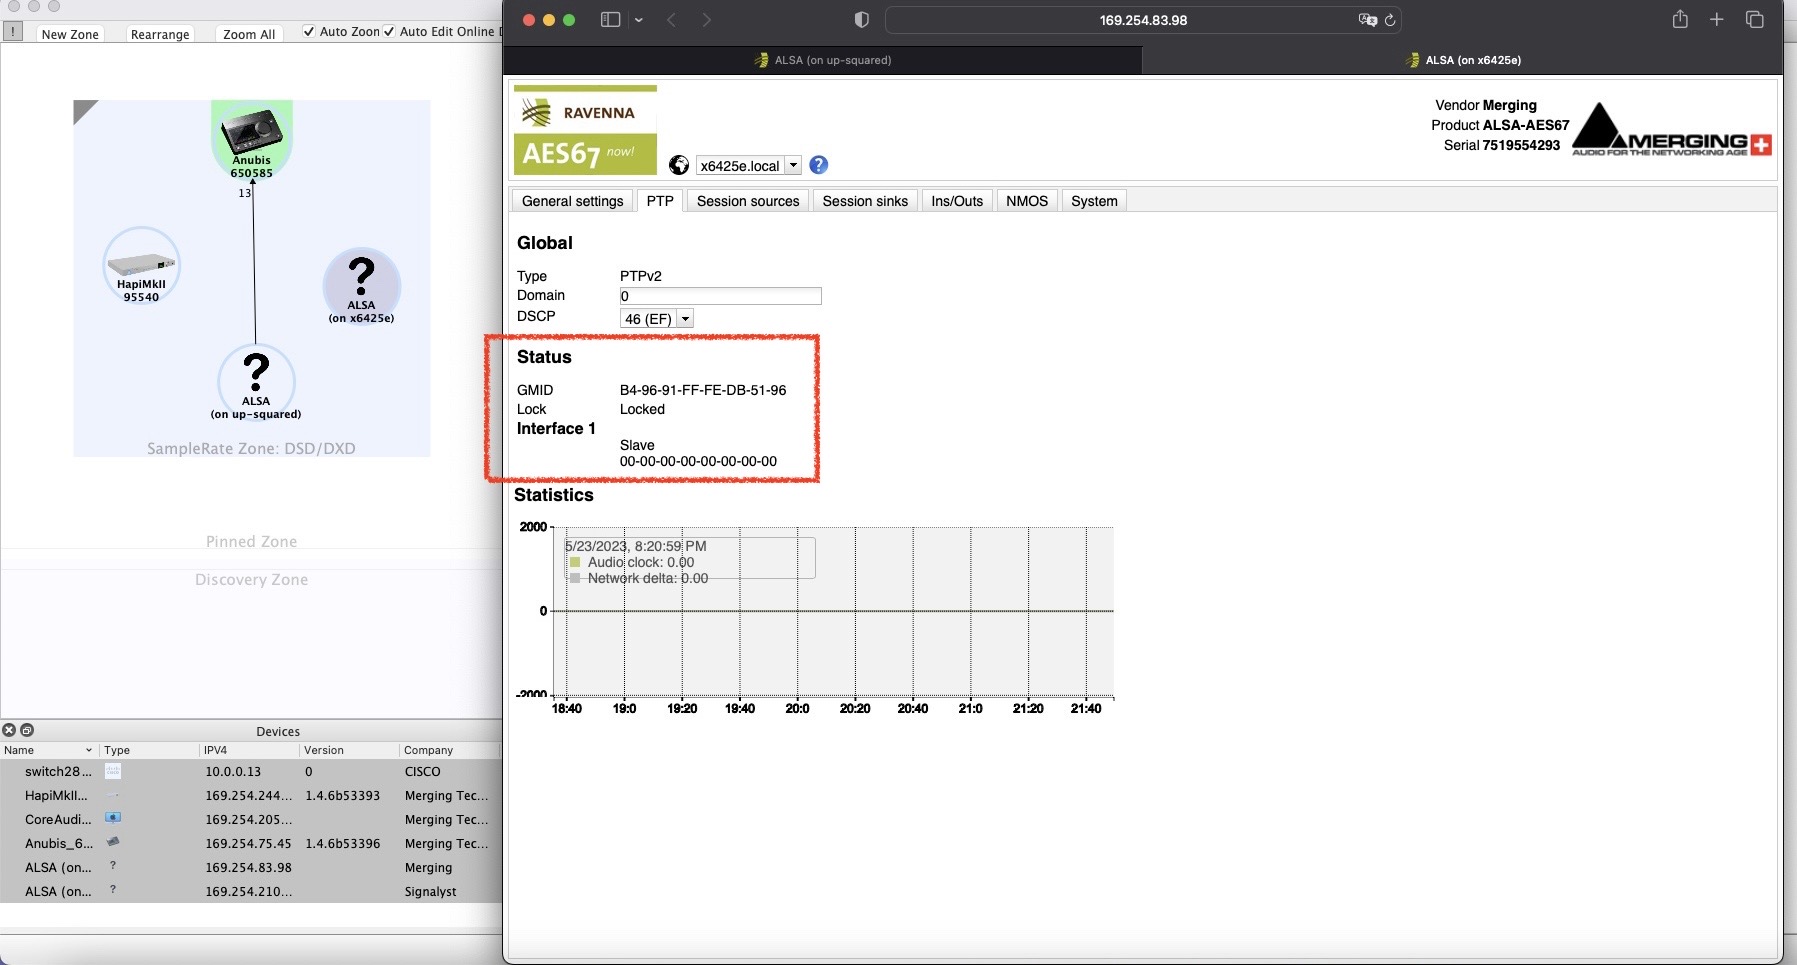Select the HapiMkII 95540 device icon
The image size is (1797, 965).
coord(141,265)
